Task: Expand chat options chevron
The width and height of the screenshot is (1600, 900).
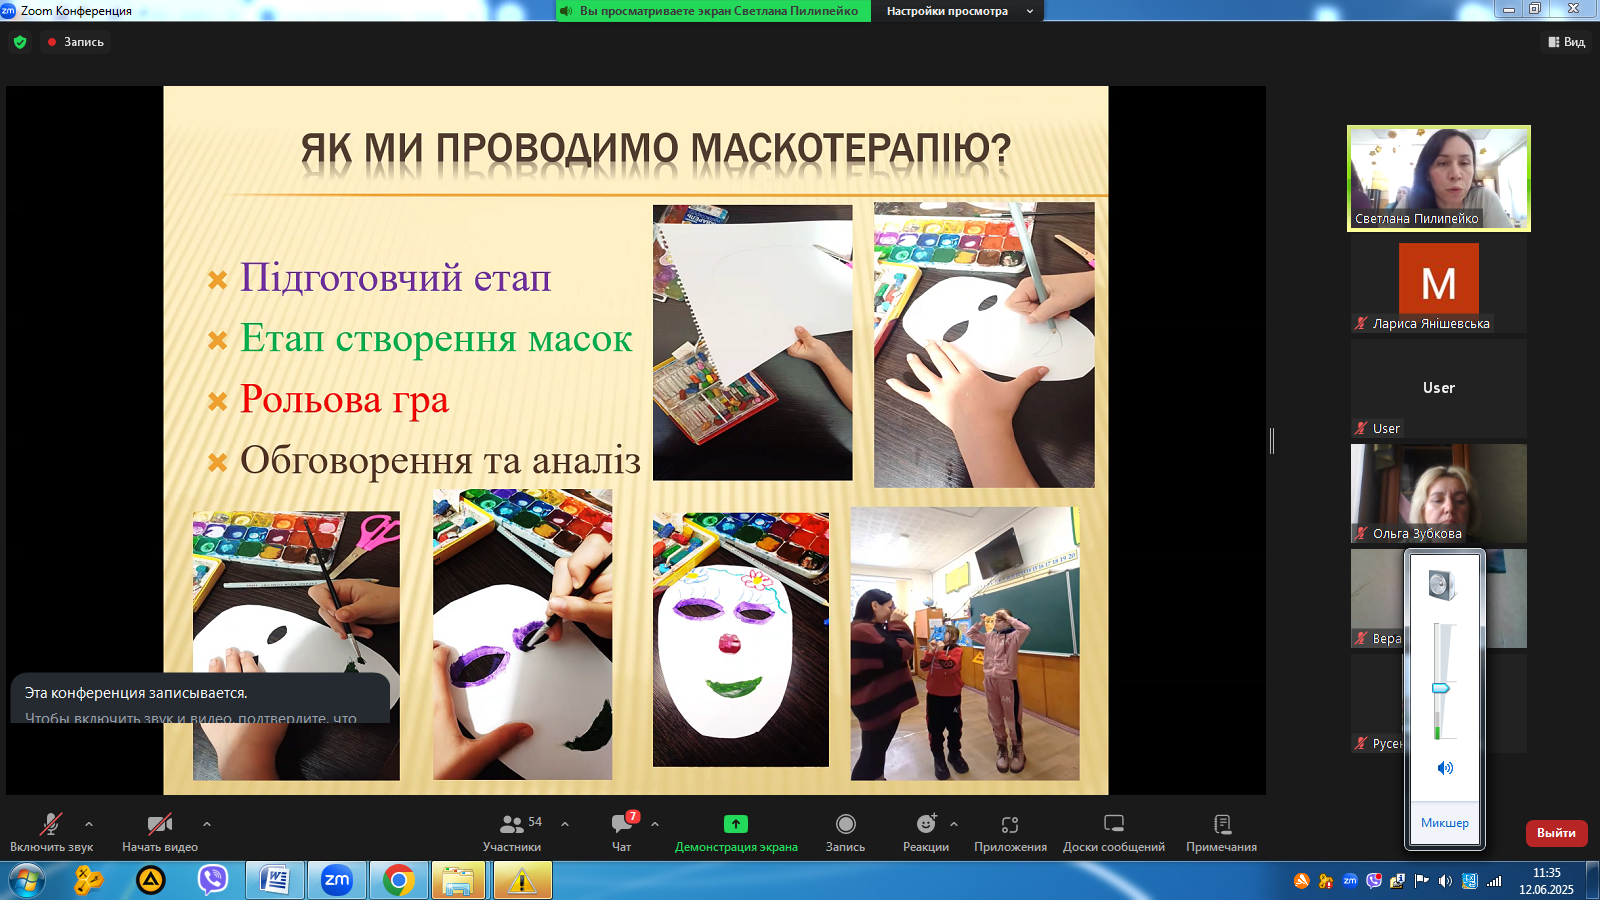Action: [655, 824]
